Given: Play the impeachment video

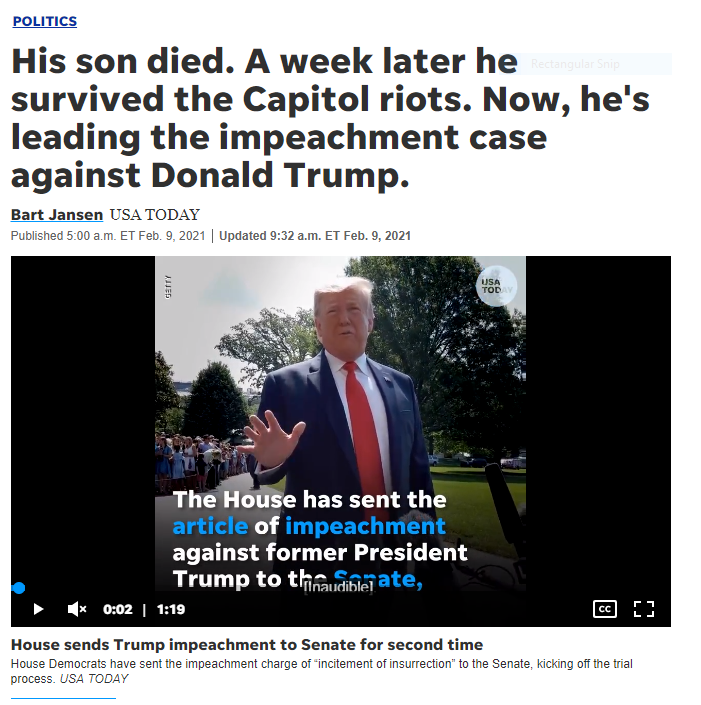Looking at the screenshot, I should (x=38, y=609).
